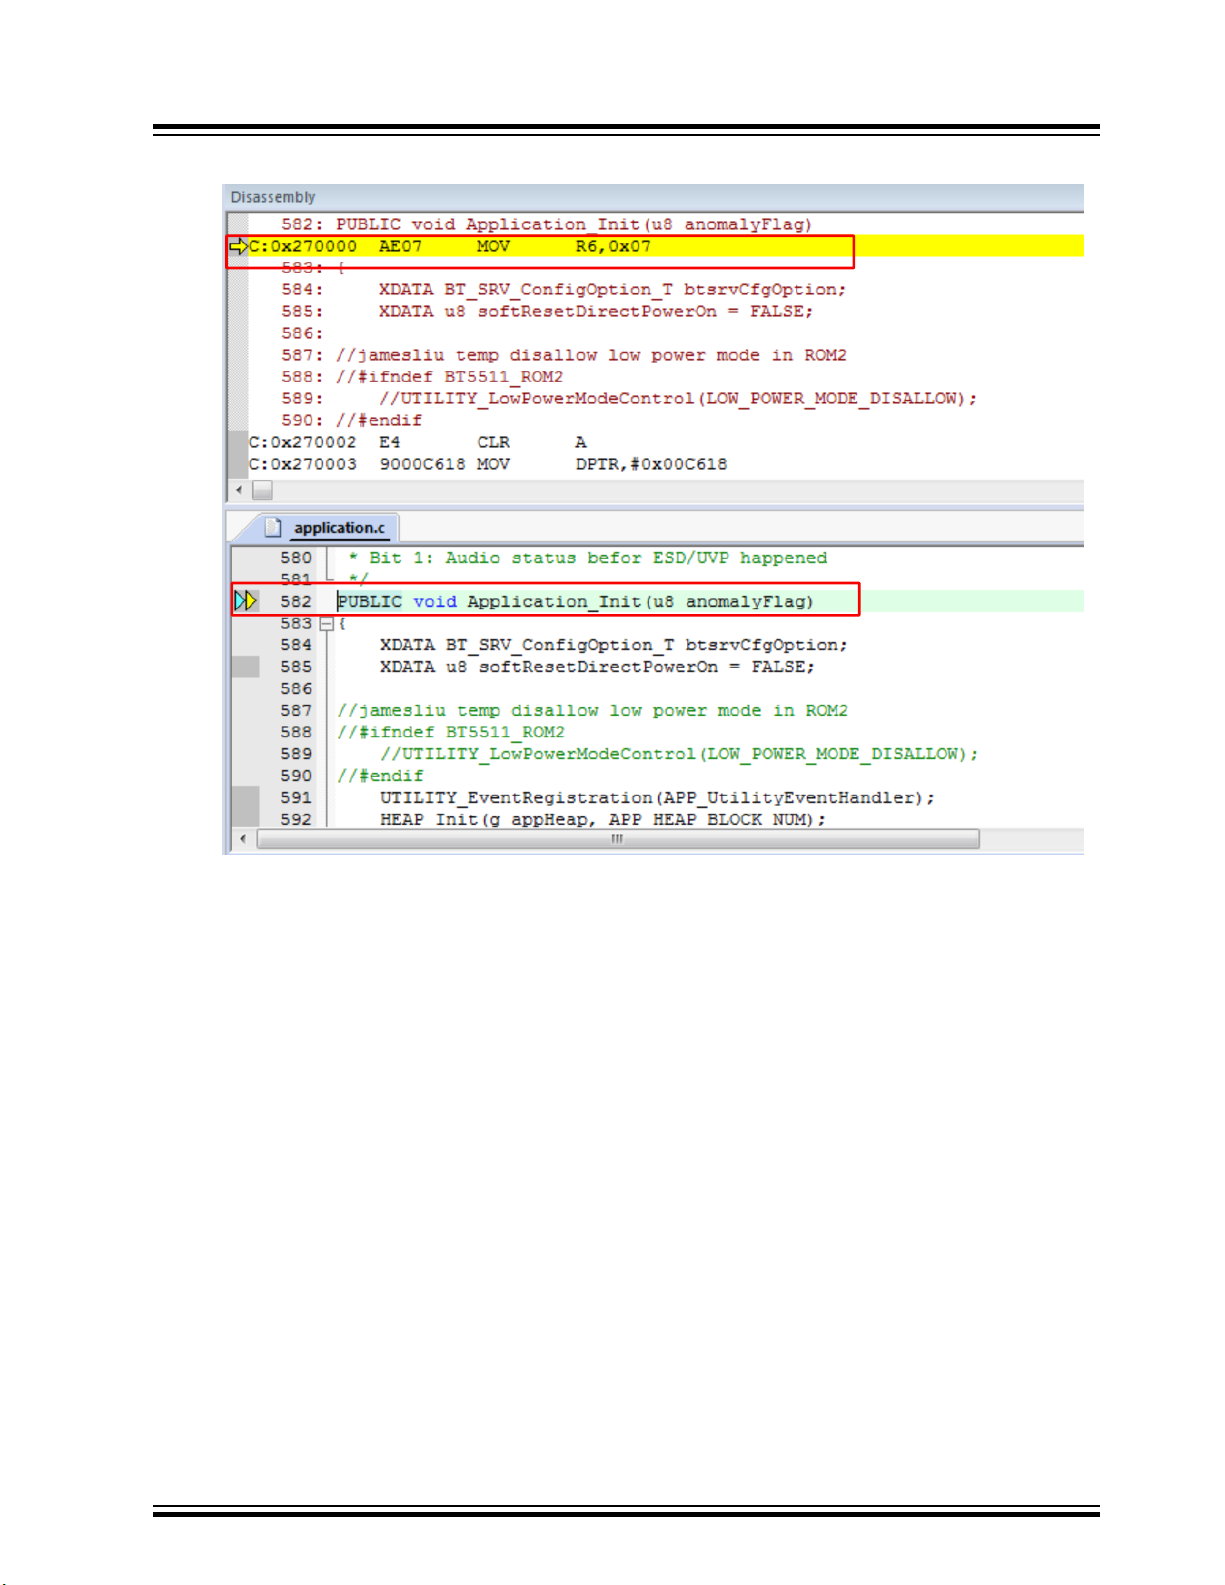Toggle breakpoint at gutter of line 585

(246, 667)
